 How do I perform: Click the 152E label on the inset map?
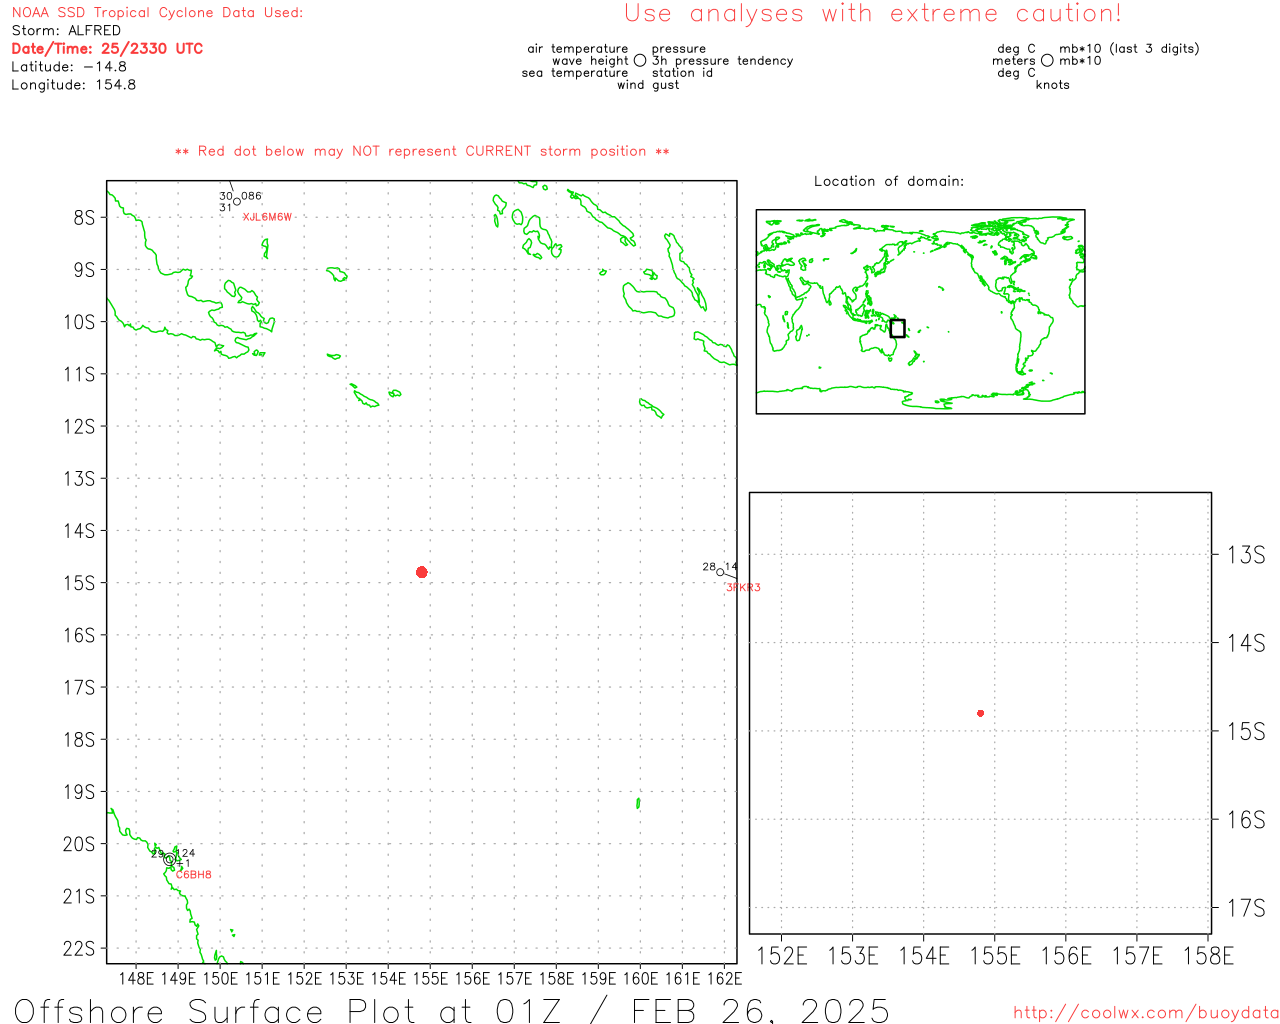click(782, 957)
